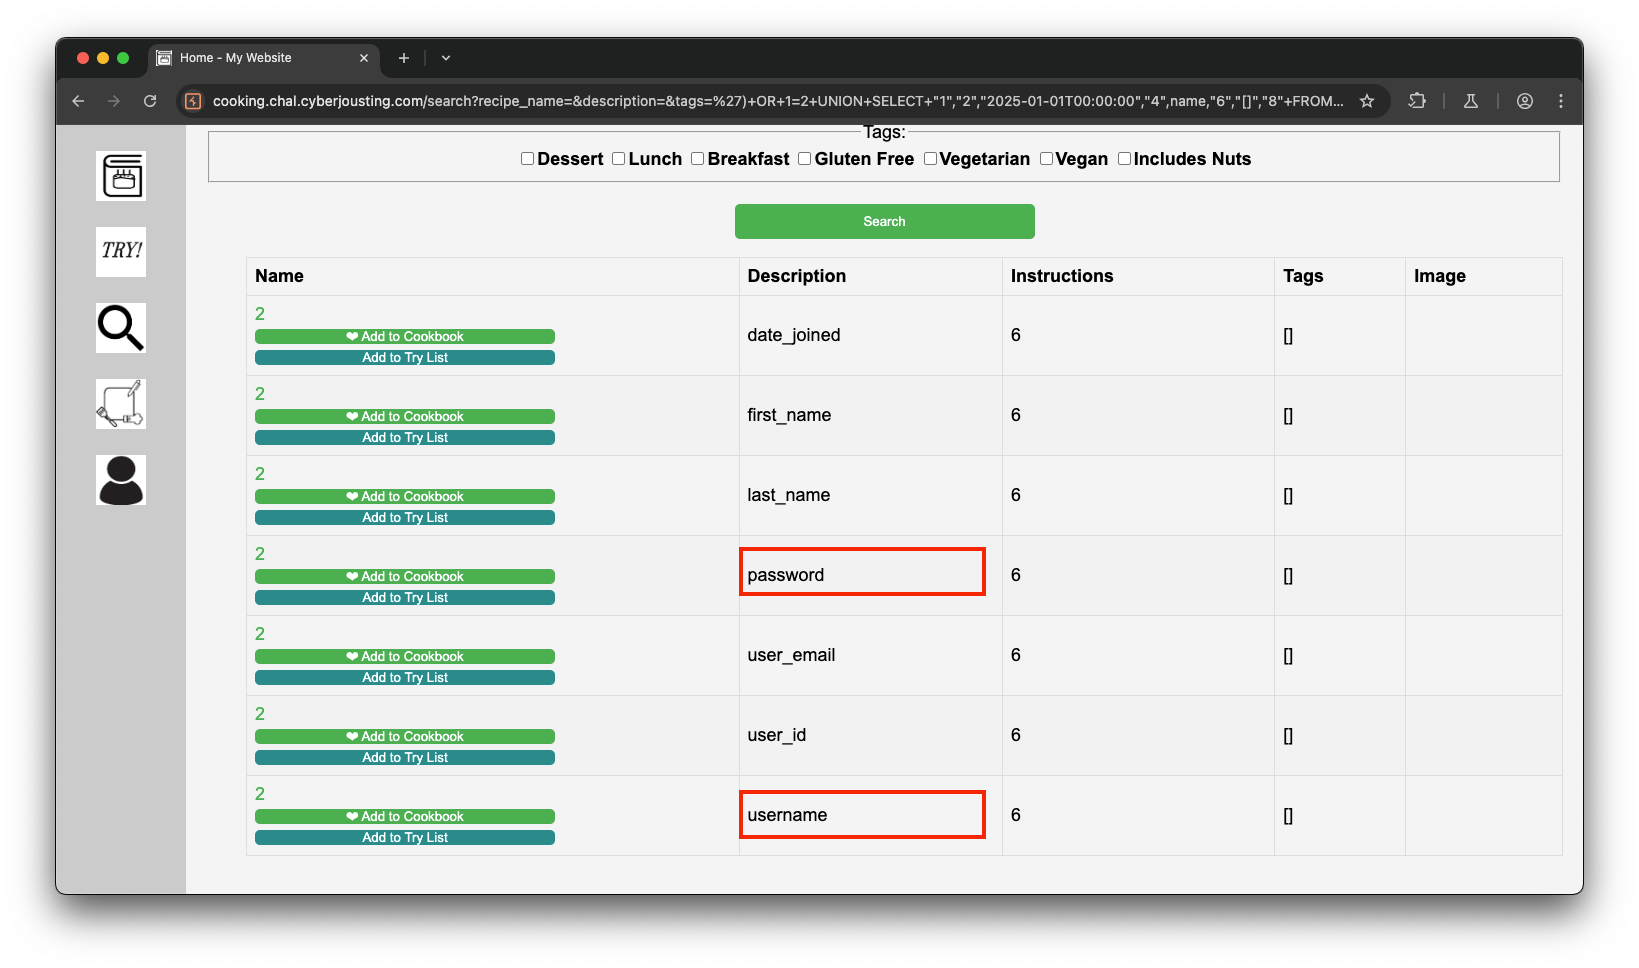Add to Cookbook in the password row
Image resolution: width=1639 pixels, height=968 pixels.
click(405, 577)
